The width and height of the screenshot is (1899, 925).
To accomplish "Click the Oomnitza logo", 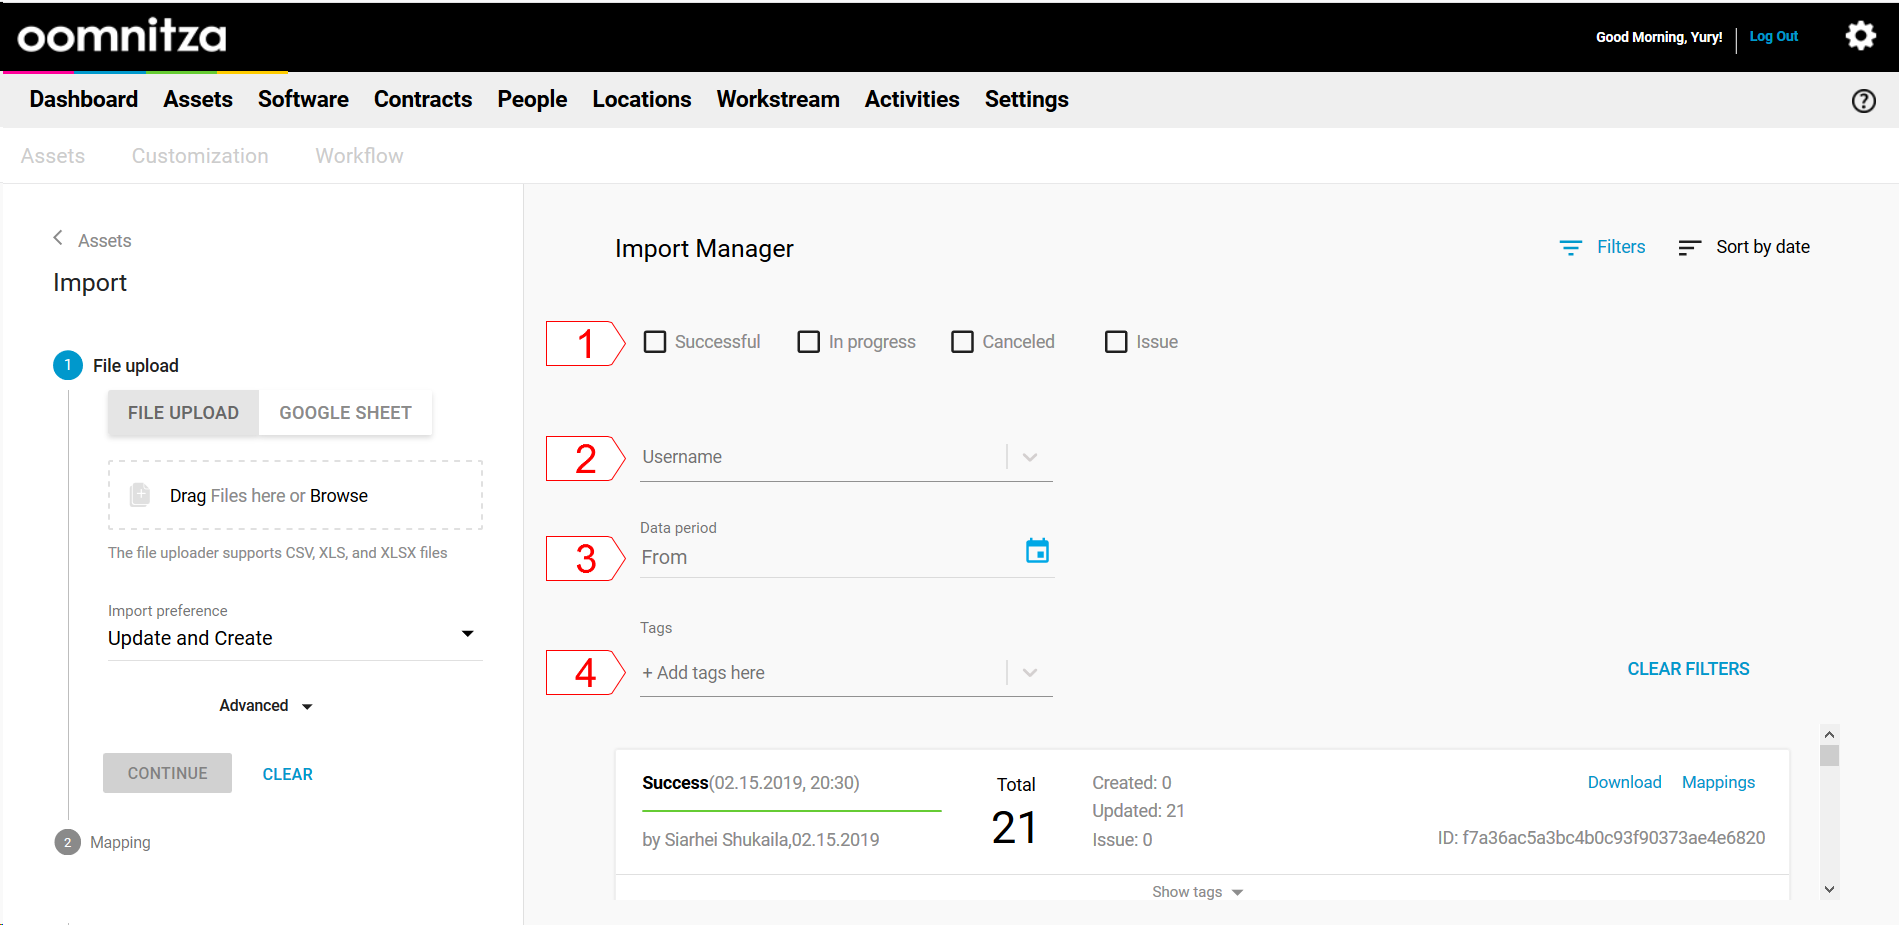I will pos(122,36).
